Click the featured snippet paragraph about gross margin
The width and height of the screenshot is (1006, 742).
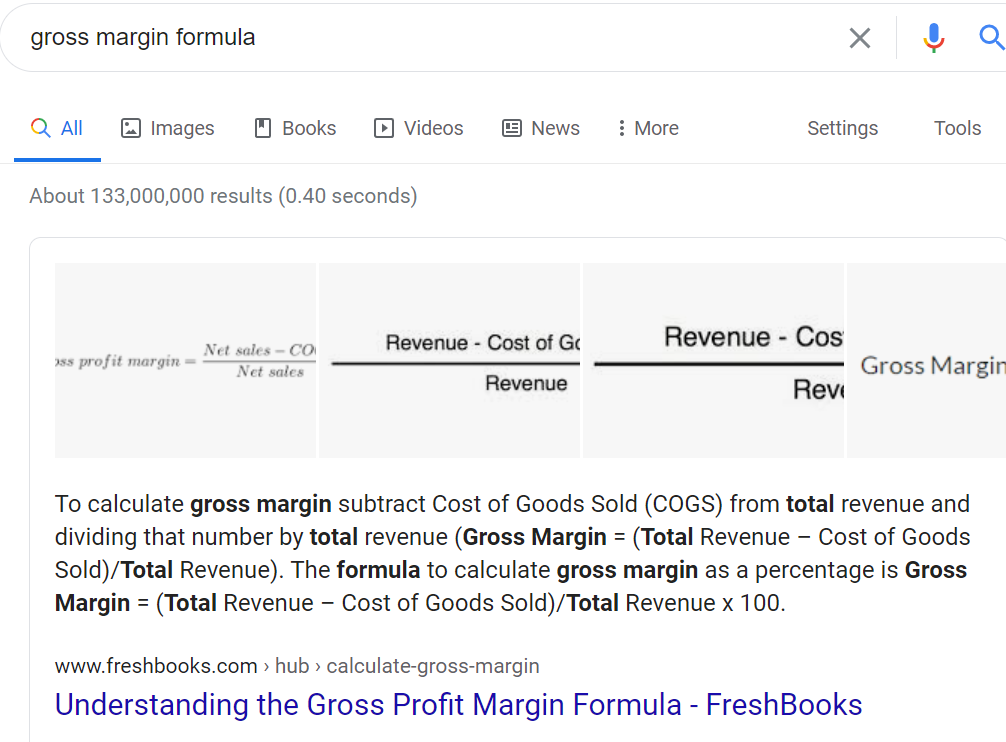(512, 553)
